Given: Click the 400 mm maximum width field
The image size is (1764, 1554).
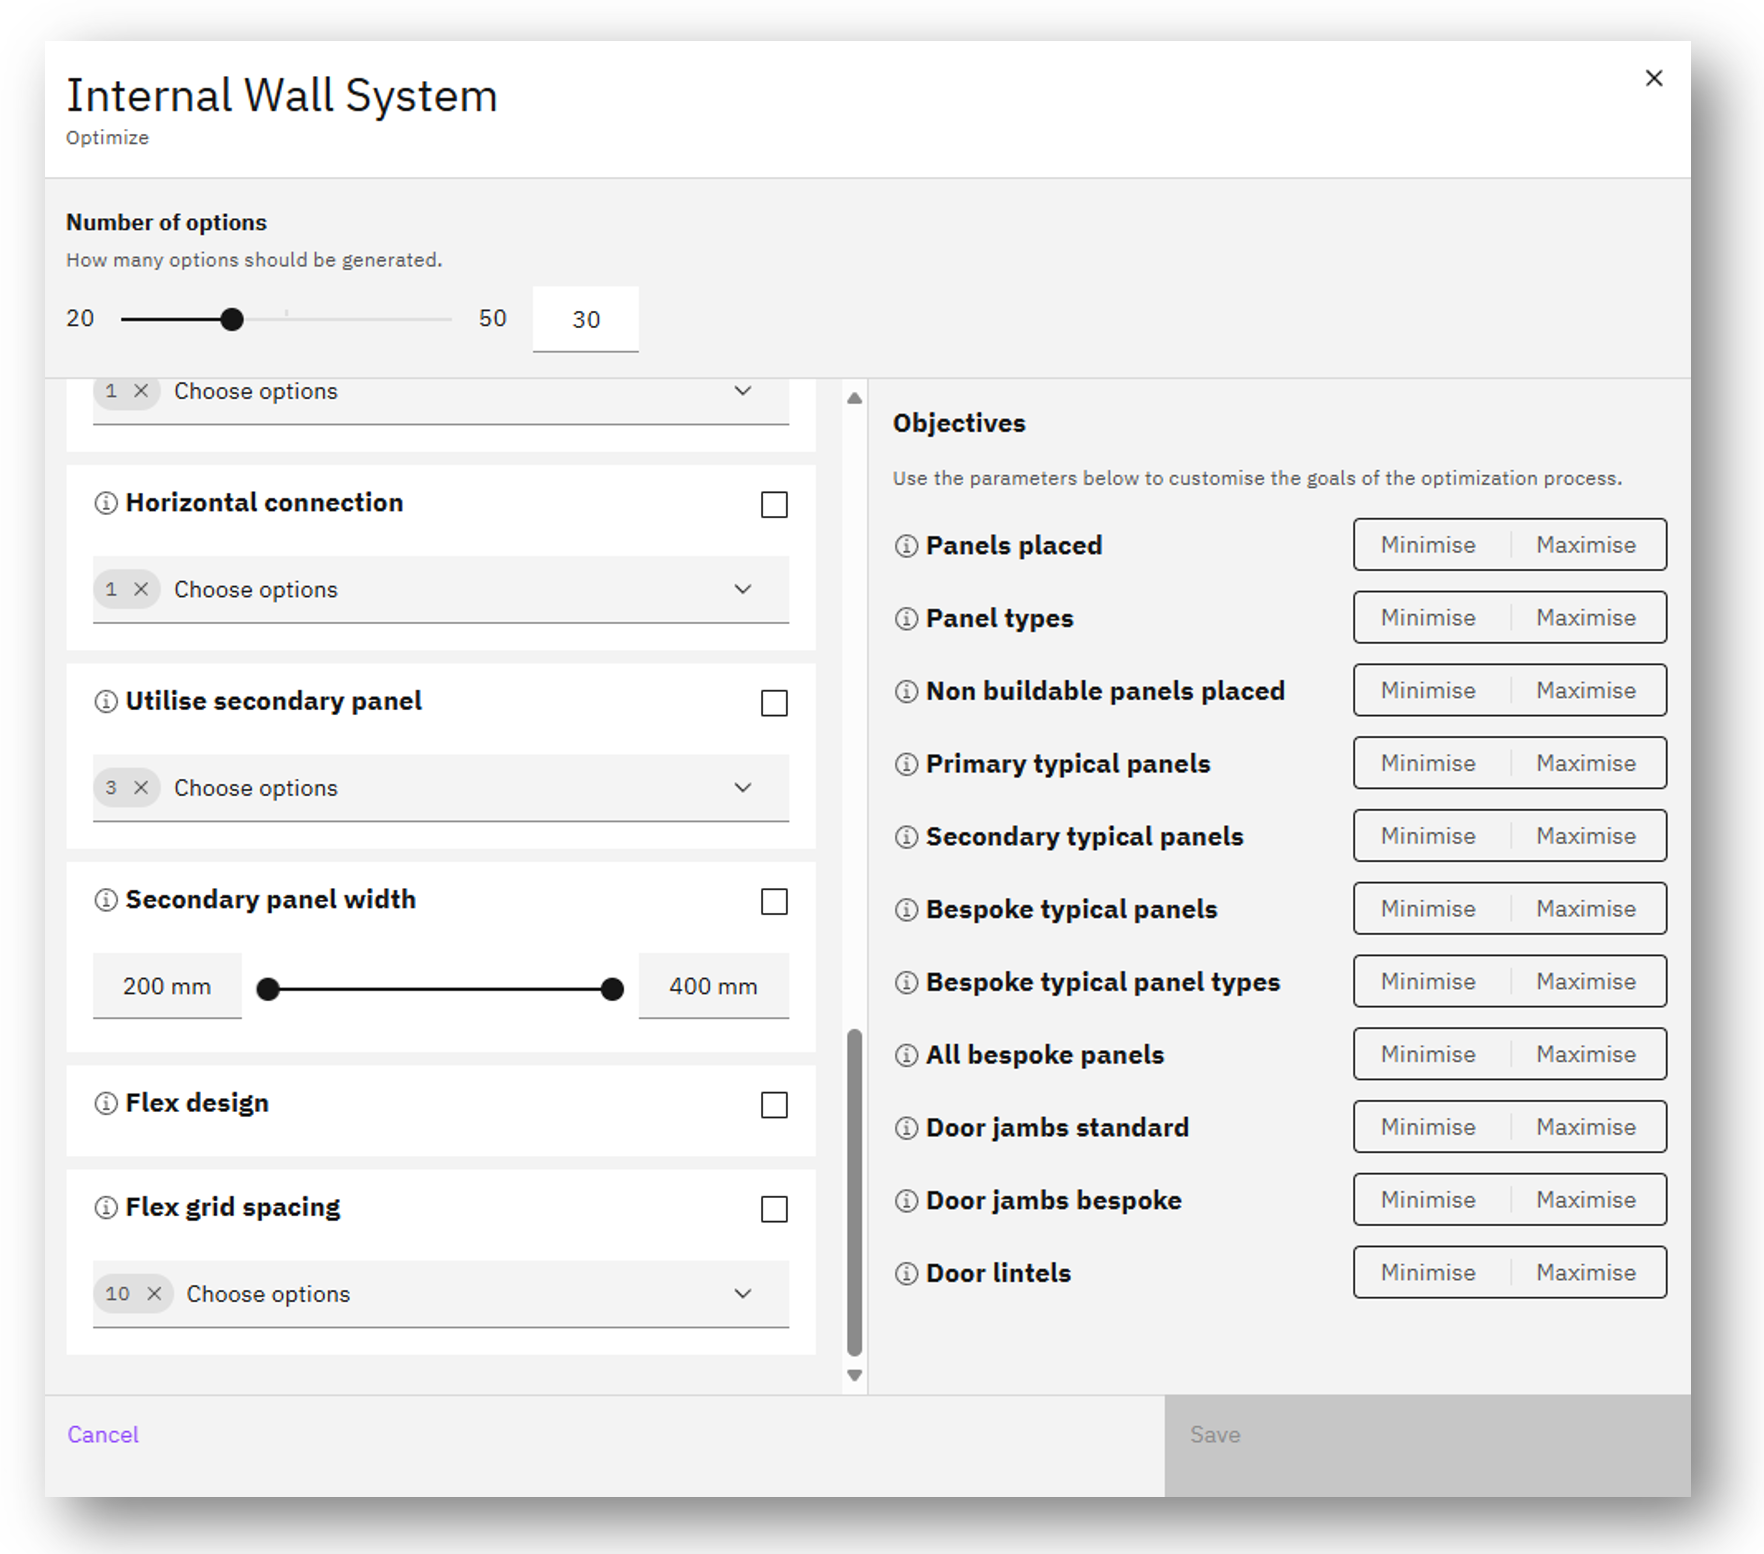Looking at the screenshot, I should 714,986.
